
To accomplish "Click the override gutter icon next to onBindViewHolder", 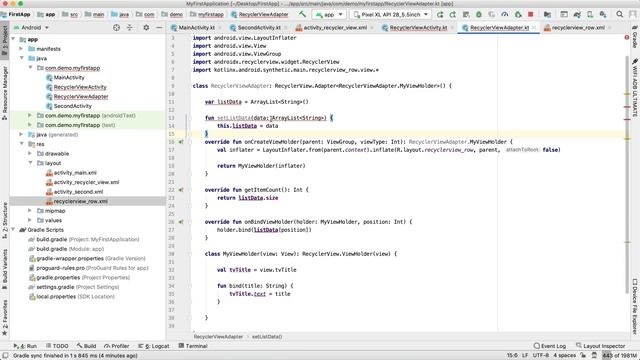I will pos(181,222).
